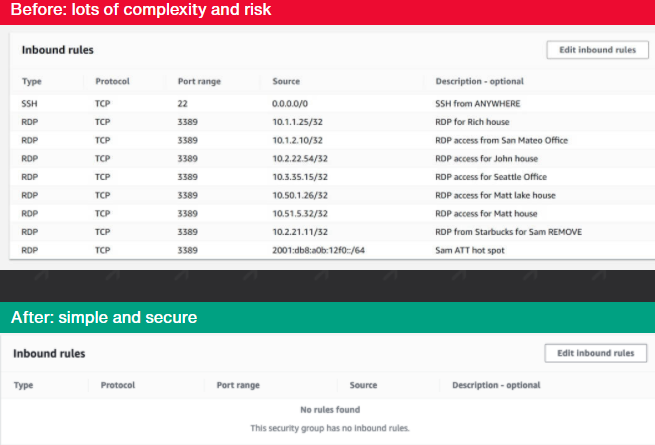Image resolution: width=655 pixels, height=445 pixels.
Task: Select the Type column header in Before table
Action: pos(32,81)
